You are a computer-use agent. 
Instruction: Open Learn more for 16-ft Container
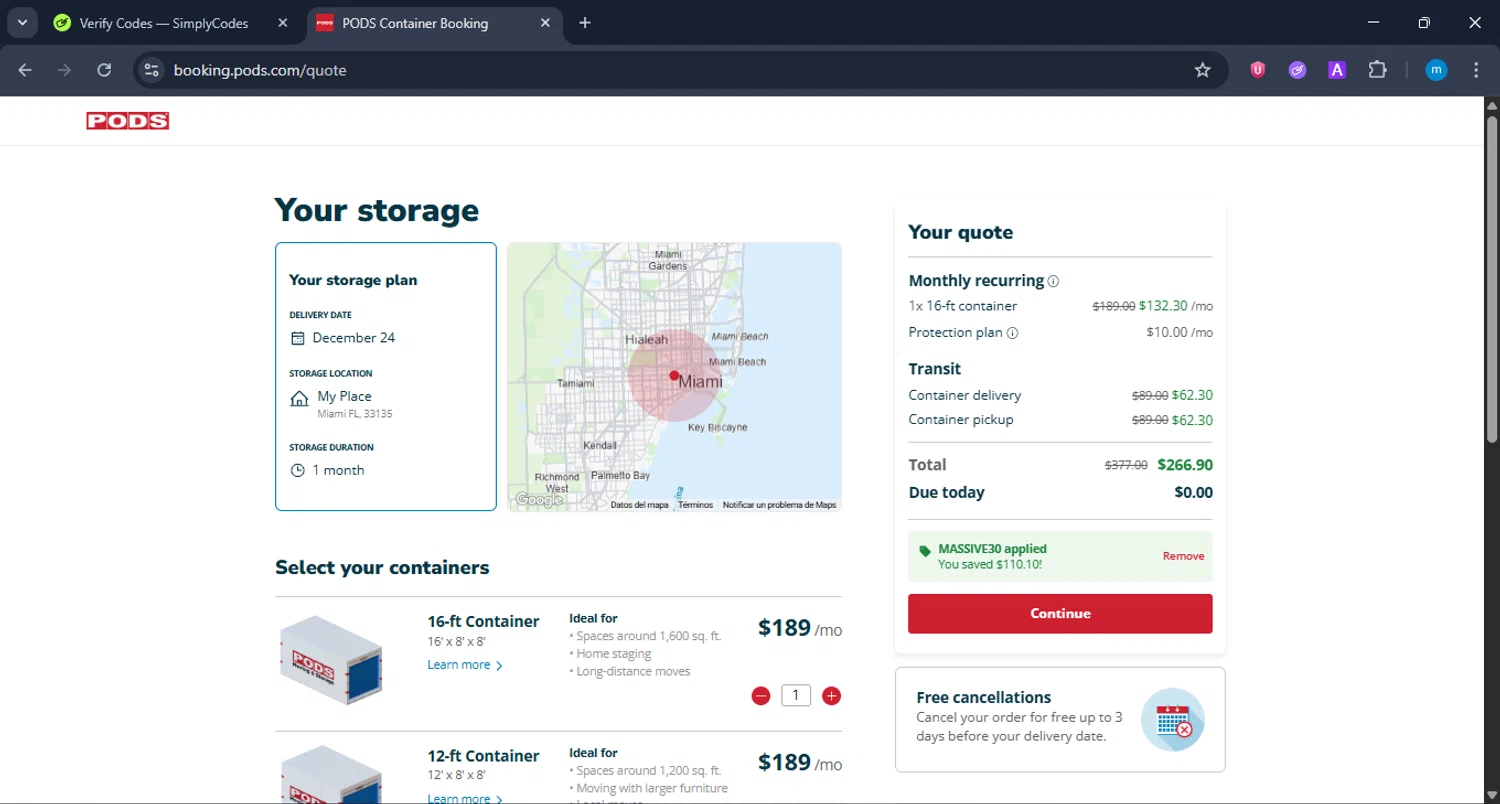click(x=465, y=665)
